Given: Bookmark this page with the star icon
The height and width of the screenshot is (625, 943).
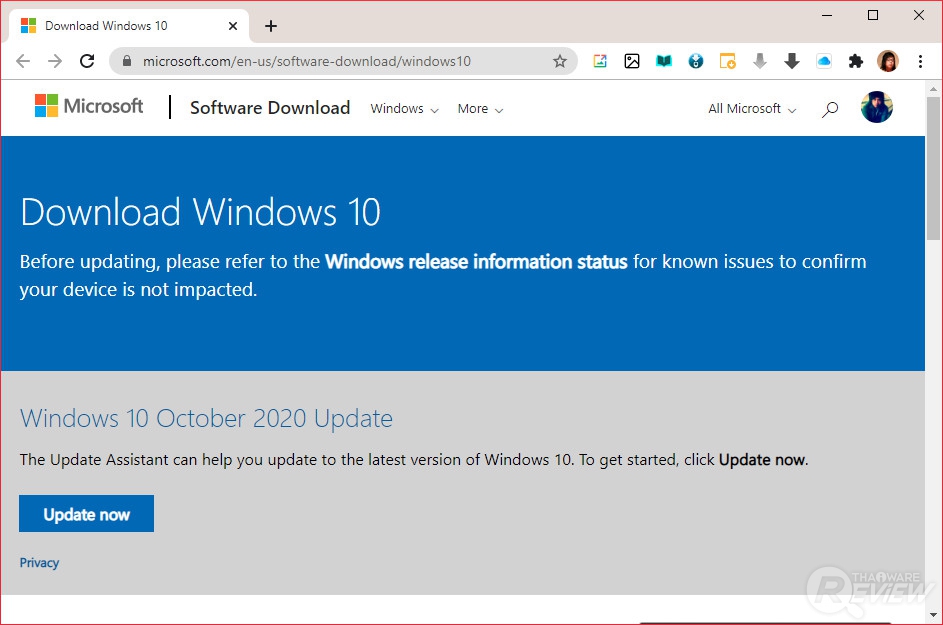Looking at the screenshot, I should coord(560,61).
